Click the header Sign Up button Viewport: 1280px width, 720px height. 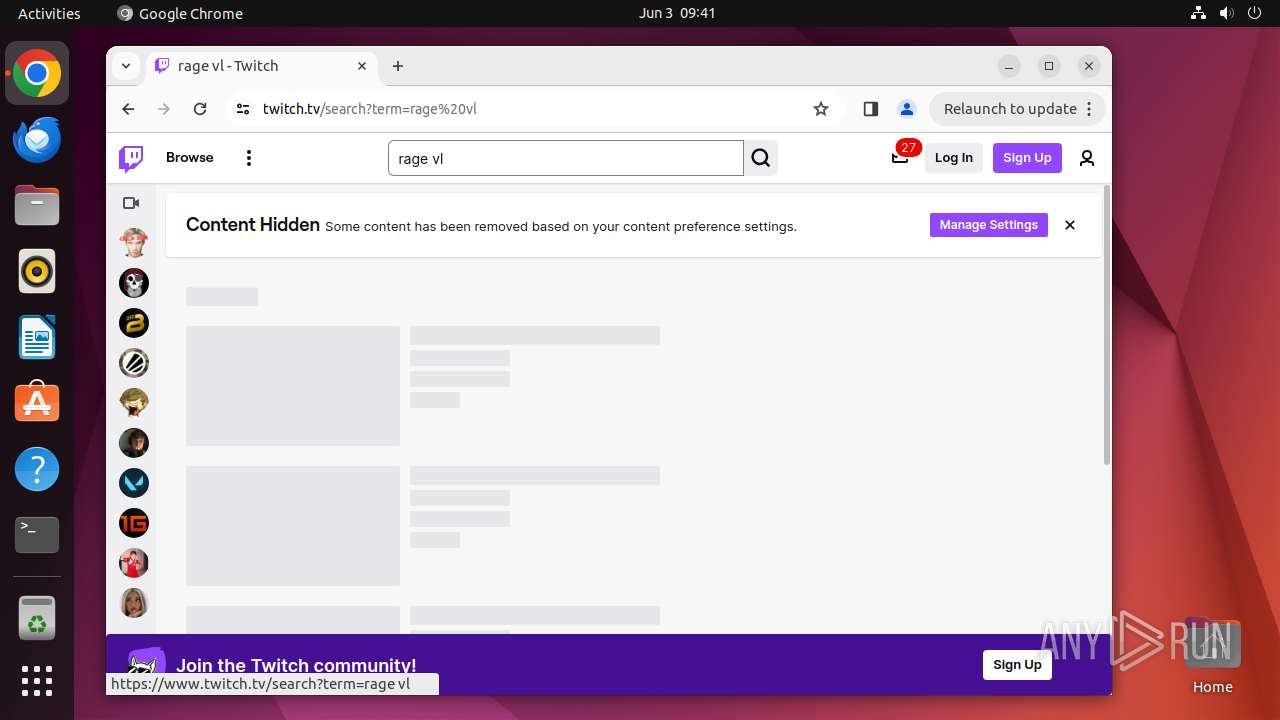pyautogui.click(x=1027, y=158)
